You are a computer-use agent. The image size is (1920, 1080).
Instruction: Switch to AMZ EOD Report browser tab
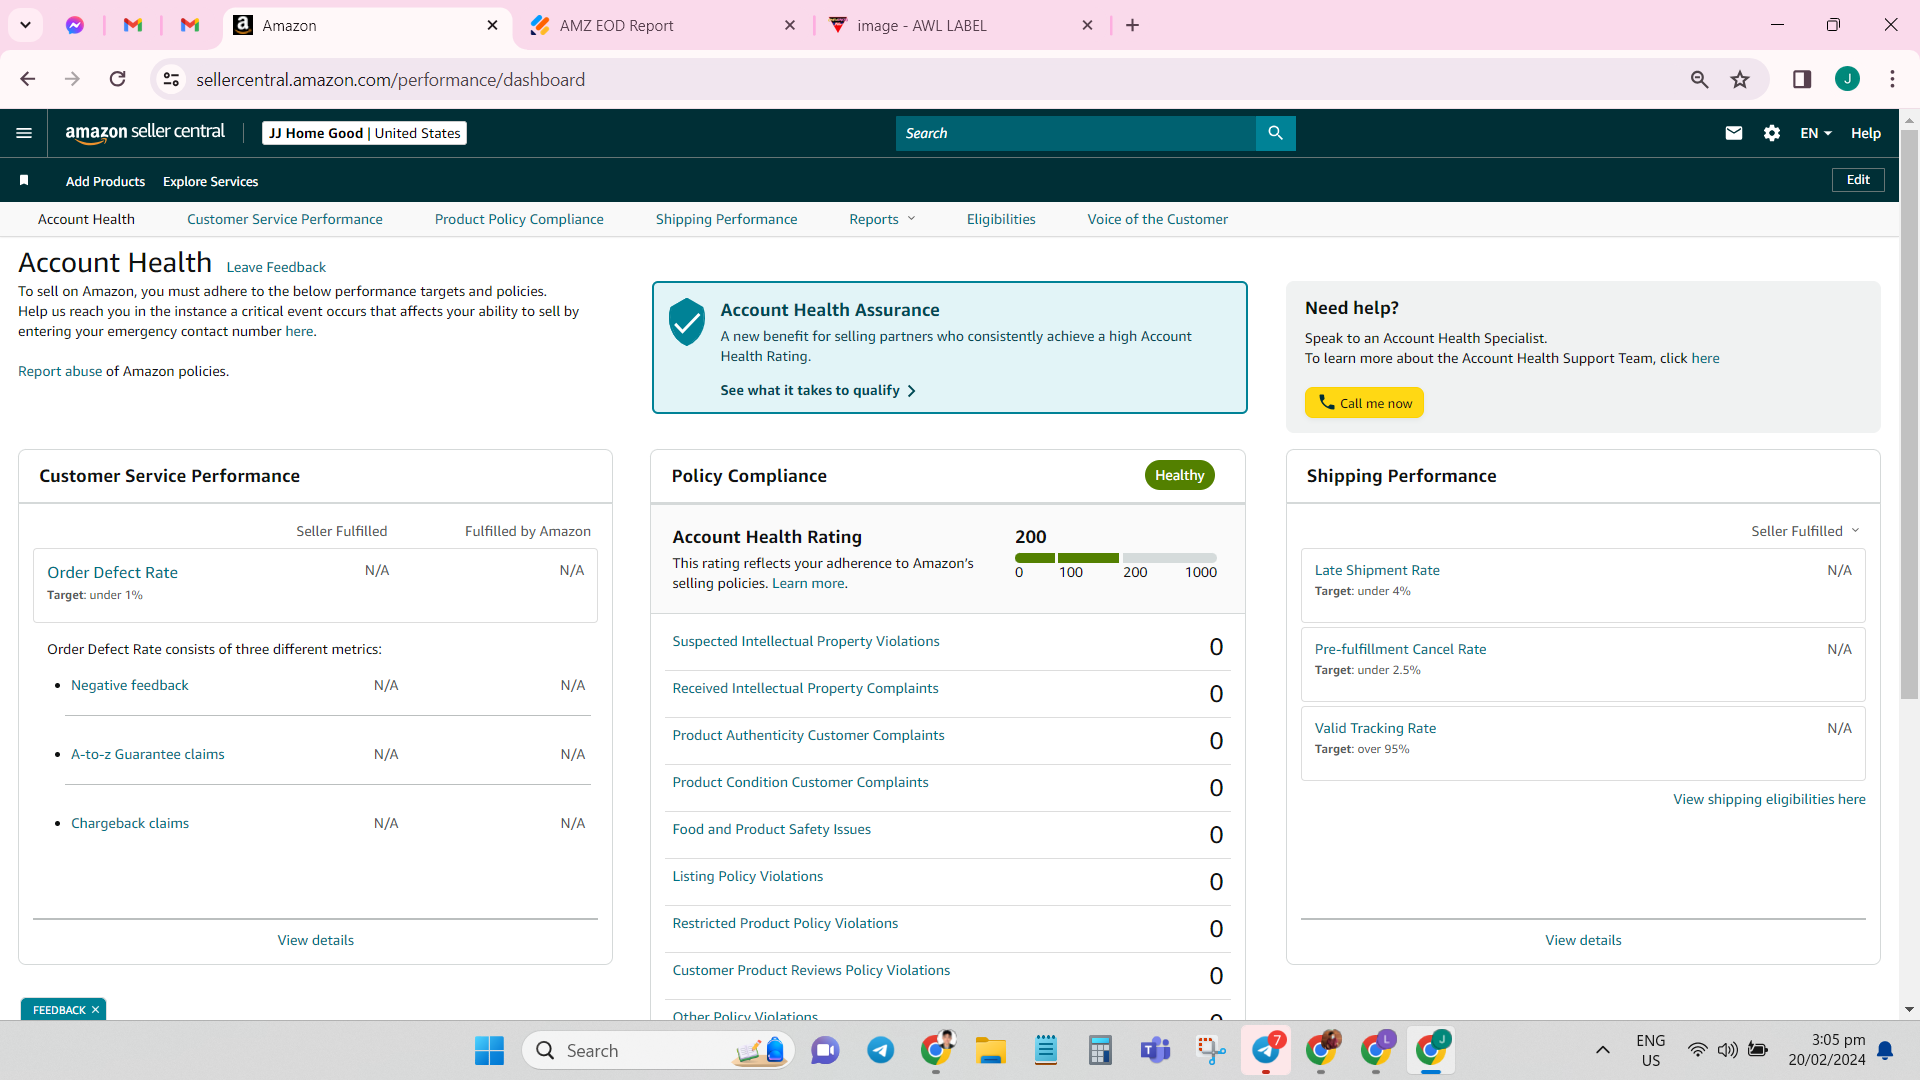(660, 26)
